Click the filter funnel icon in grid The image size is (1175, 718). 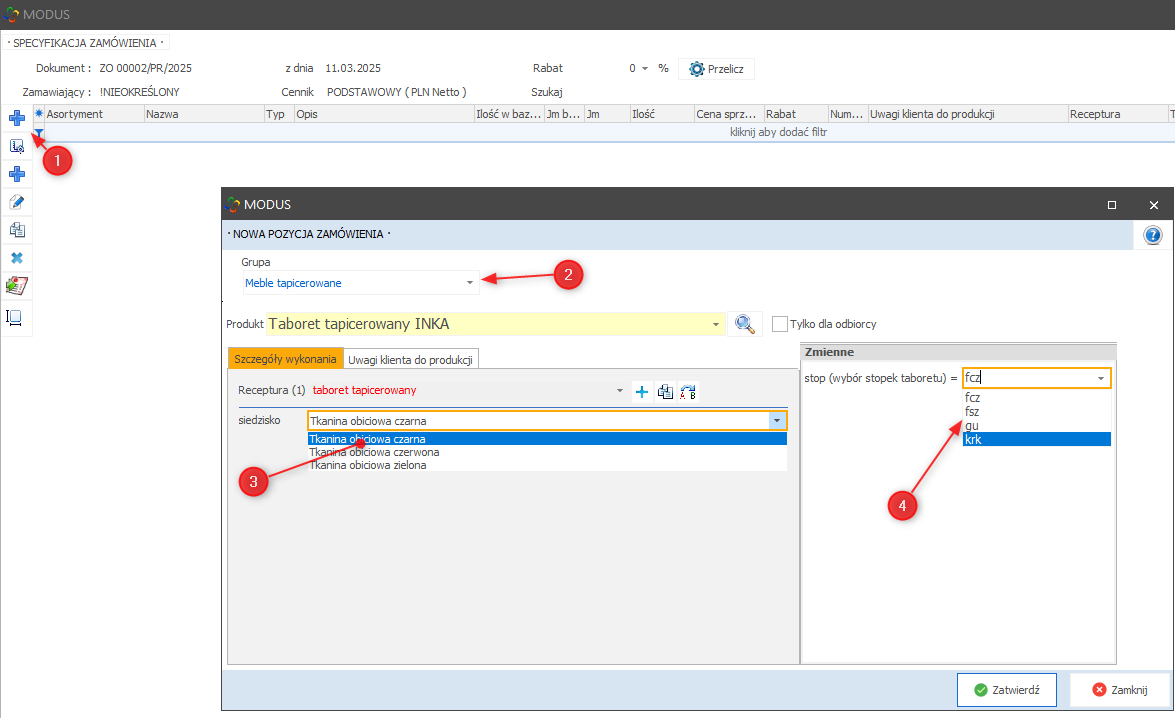(38, 132)
